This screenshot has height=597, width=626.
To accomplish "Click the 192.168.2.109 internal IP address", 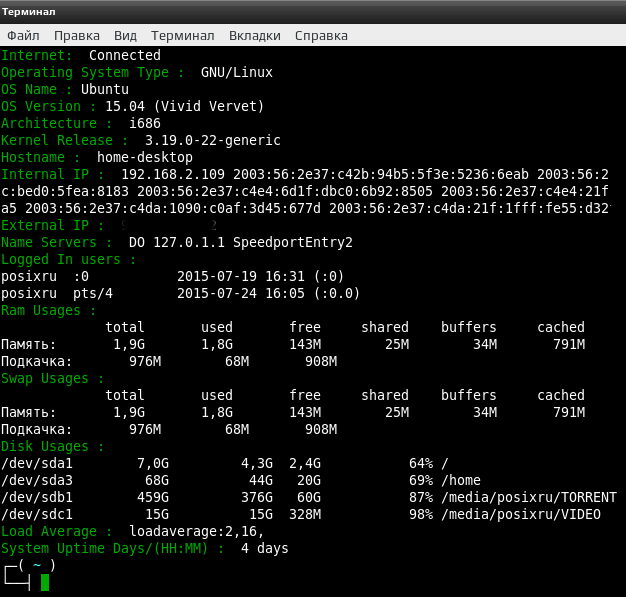I will point(173,175).
